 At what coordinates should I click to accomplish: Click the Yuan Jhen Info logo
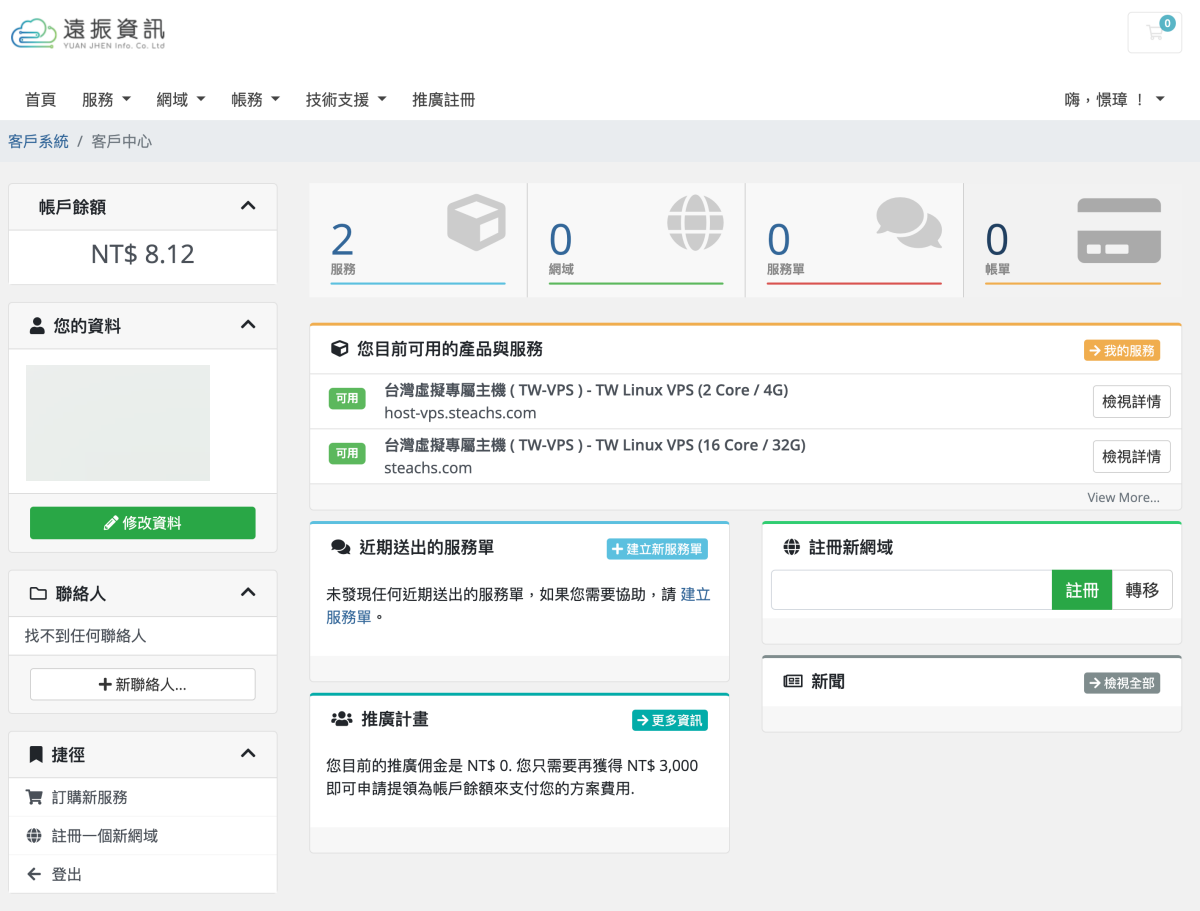pyautogui.click(x=88, y=32)
